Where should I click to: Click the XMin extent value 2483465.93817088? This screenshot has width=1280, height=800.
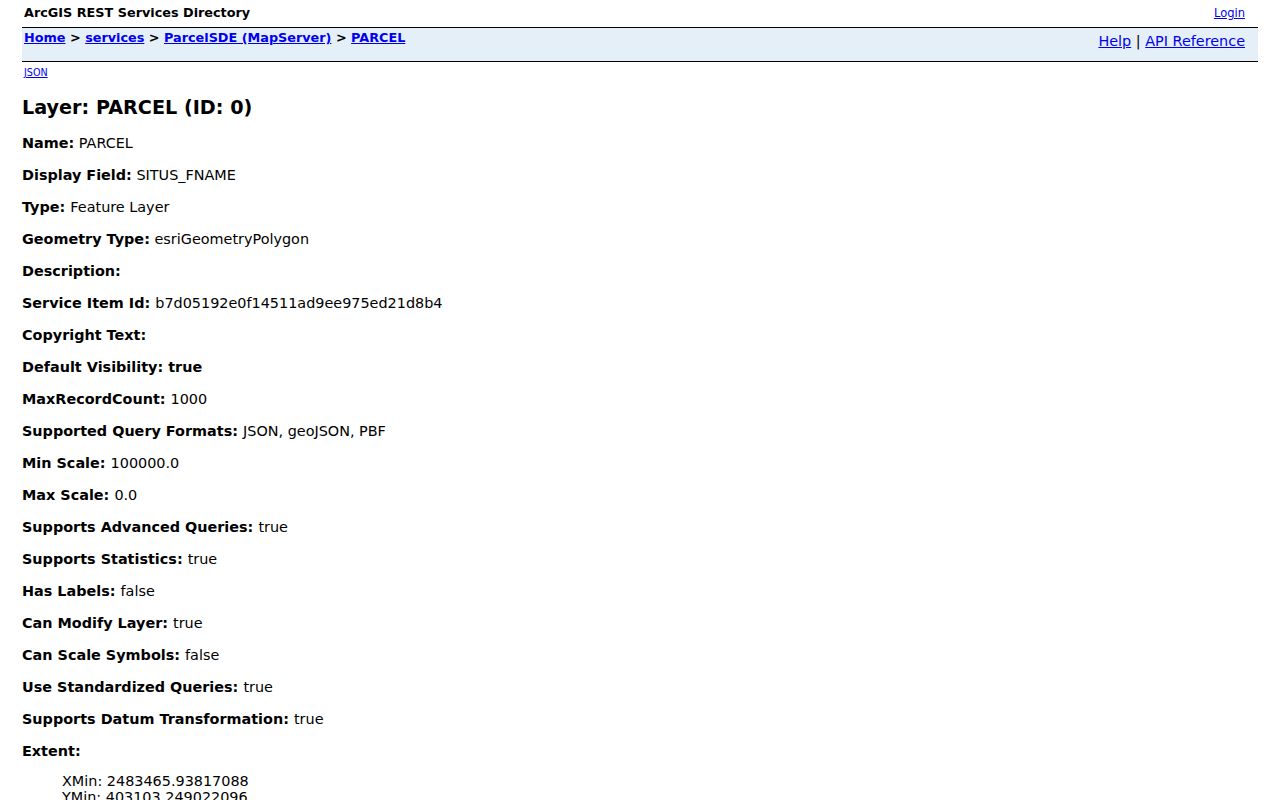point(155,781)
